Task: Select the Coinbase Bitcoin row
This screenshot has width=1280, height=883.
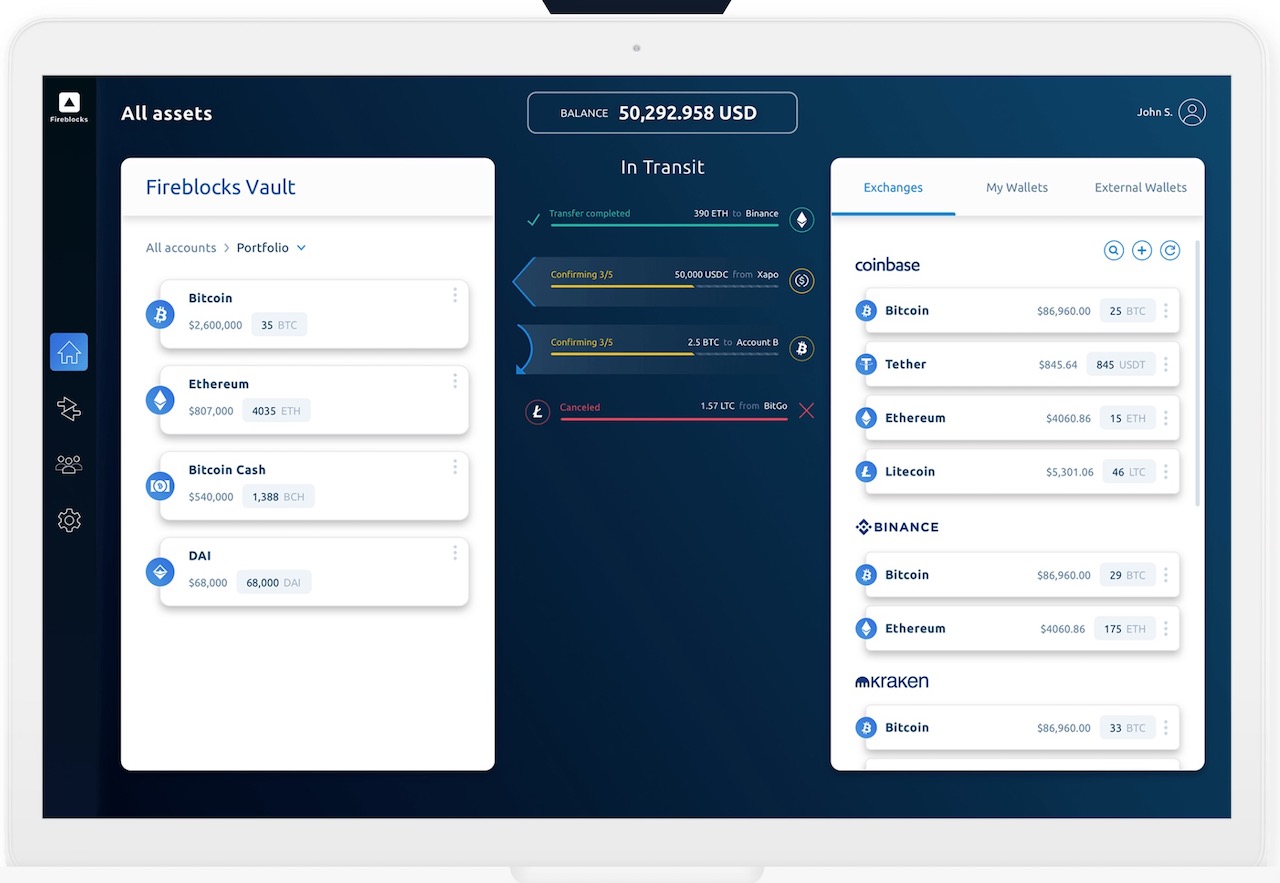Action: coord(1017,311)
